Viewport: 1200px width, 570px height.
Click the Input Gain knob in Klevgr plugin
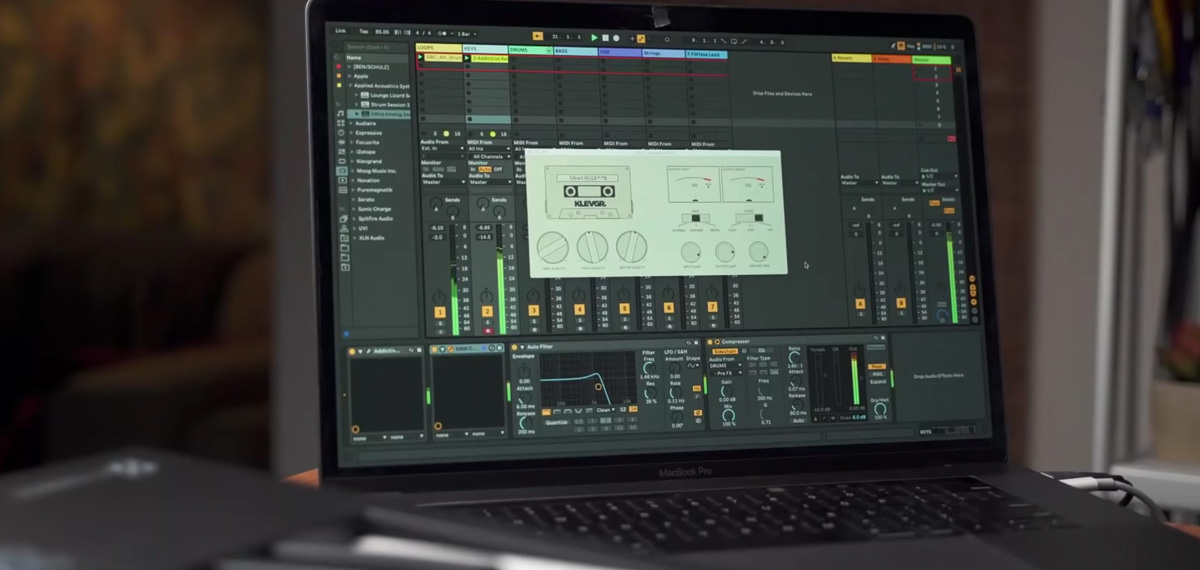pos(691,251)
